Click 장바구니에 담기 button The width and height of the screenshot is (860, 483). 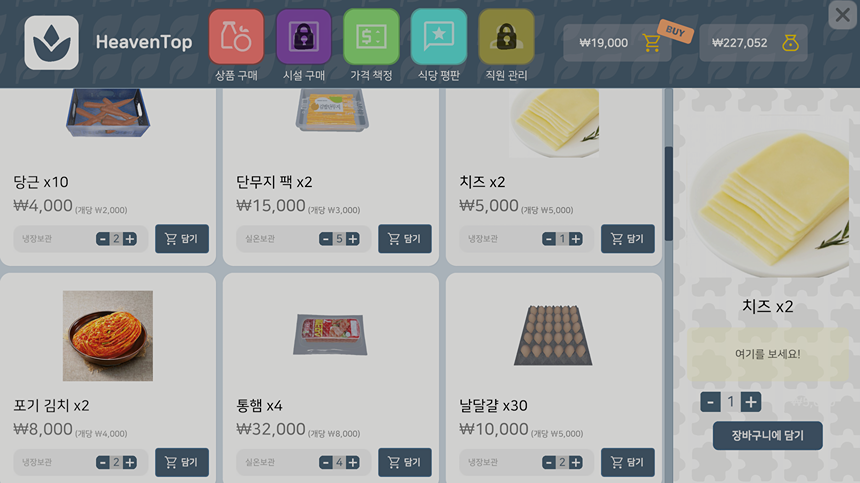(x=767, y=435)
